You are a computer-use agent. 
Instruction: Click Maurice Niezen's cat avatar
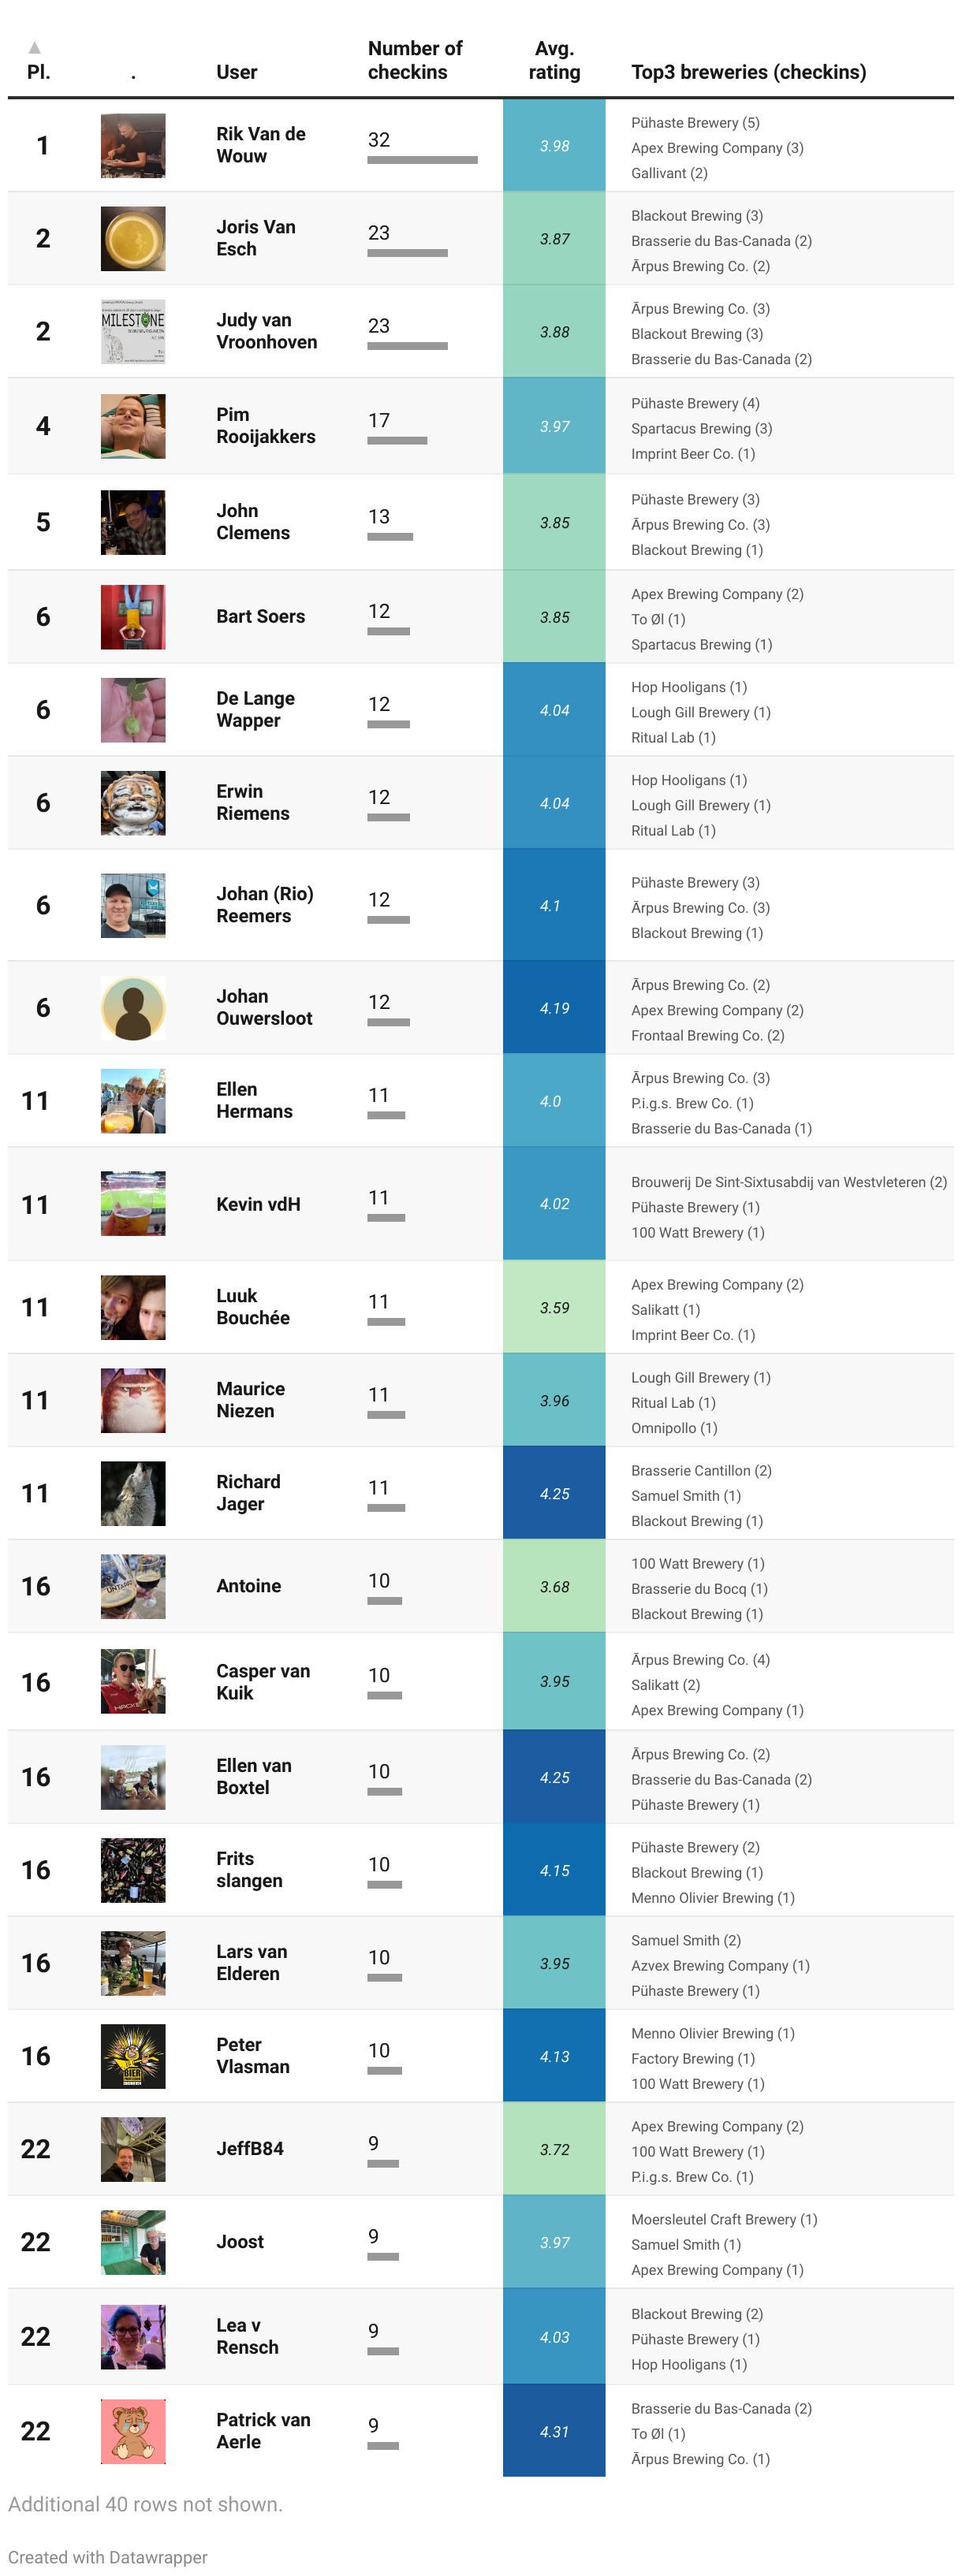[133, 1401]
